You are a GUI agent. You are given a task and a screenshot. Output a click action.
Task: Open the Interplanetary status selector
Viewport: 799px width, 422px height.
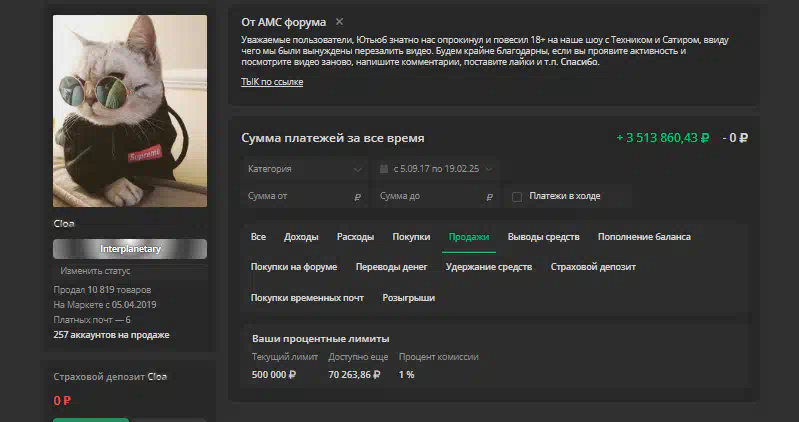130,249
